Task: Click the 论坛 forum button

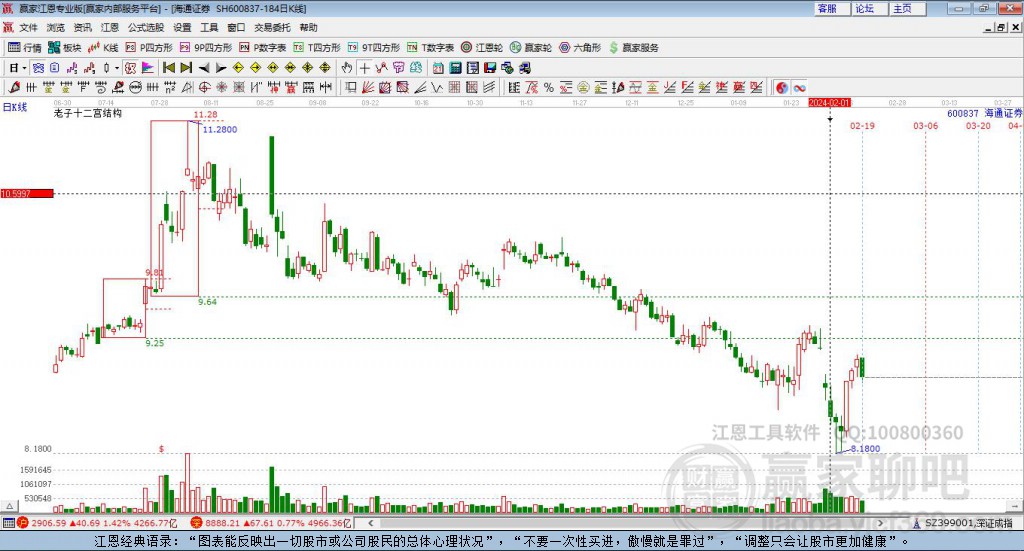Action: [869, 8]
